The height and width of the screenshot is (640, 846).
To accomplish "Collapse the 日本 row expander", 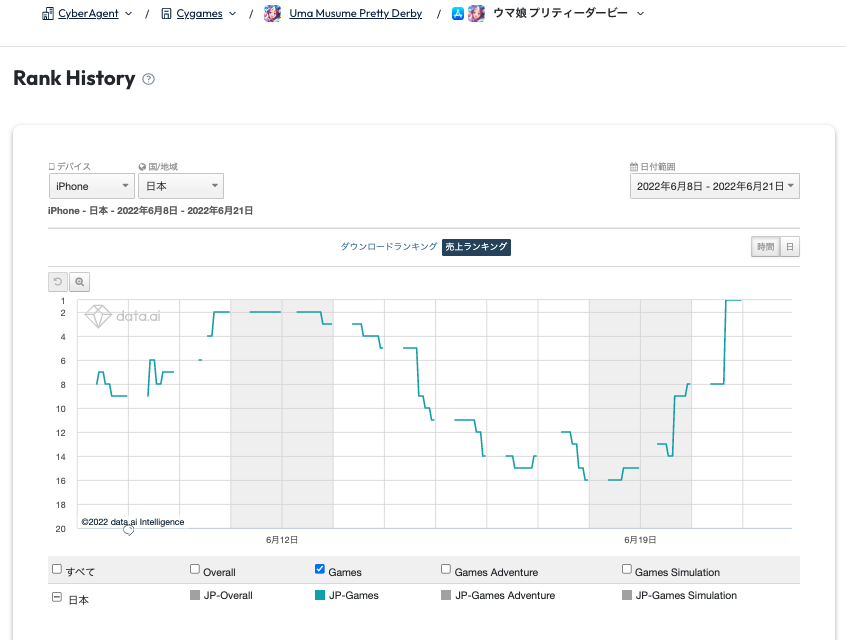I will coord(57,597).
